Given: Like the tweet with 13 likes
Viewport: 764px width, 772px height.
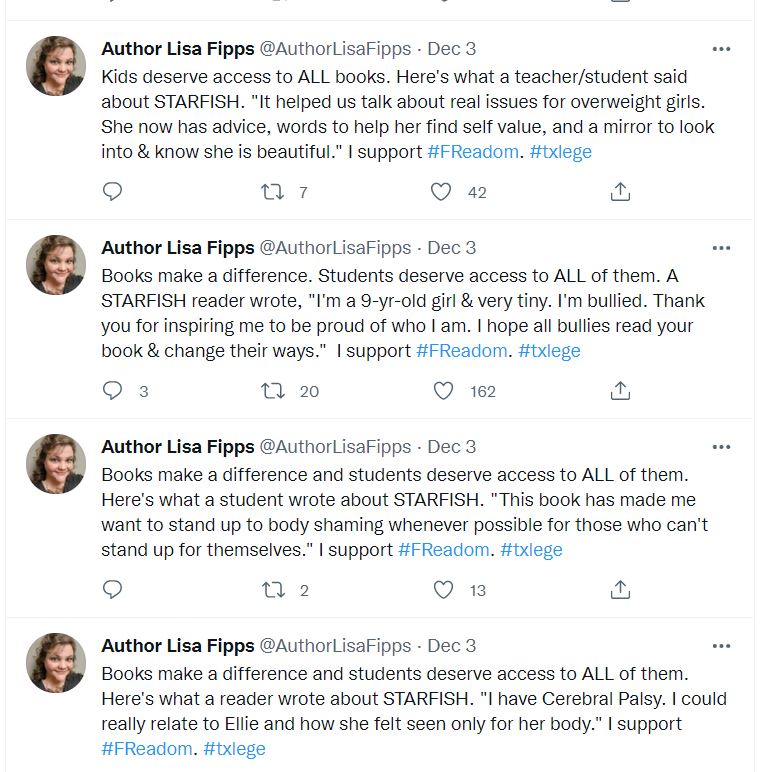Looking at the screenshot, I should point(443,589).
